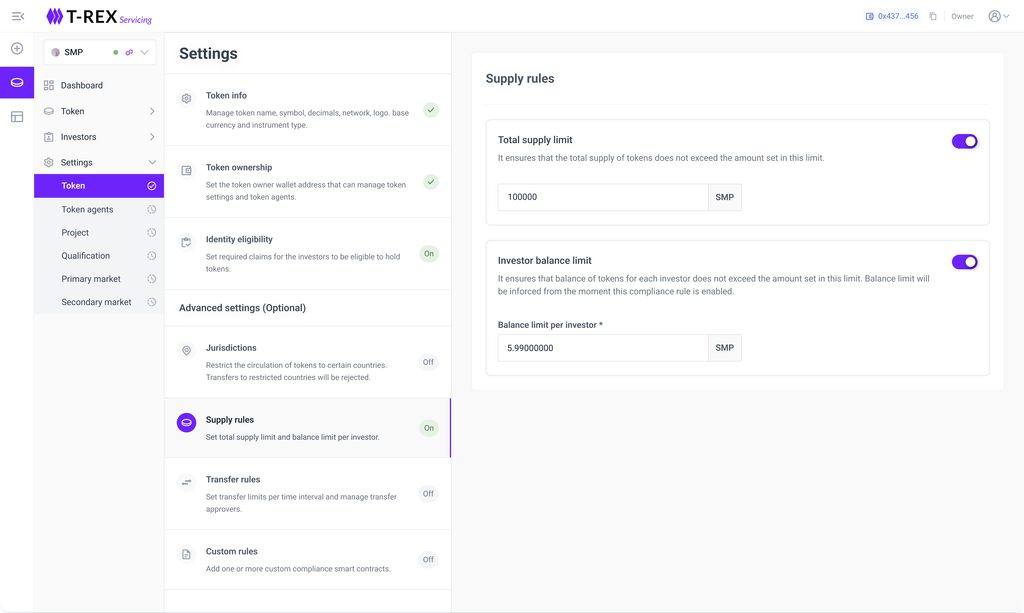Go to Dashboard in sidebar
1024x613 pixels.
point(81,85)
